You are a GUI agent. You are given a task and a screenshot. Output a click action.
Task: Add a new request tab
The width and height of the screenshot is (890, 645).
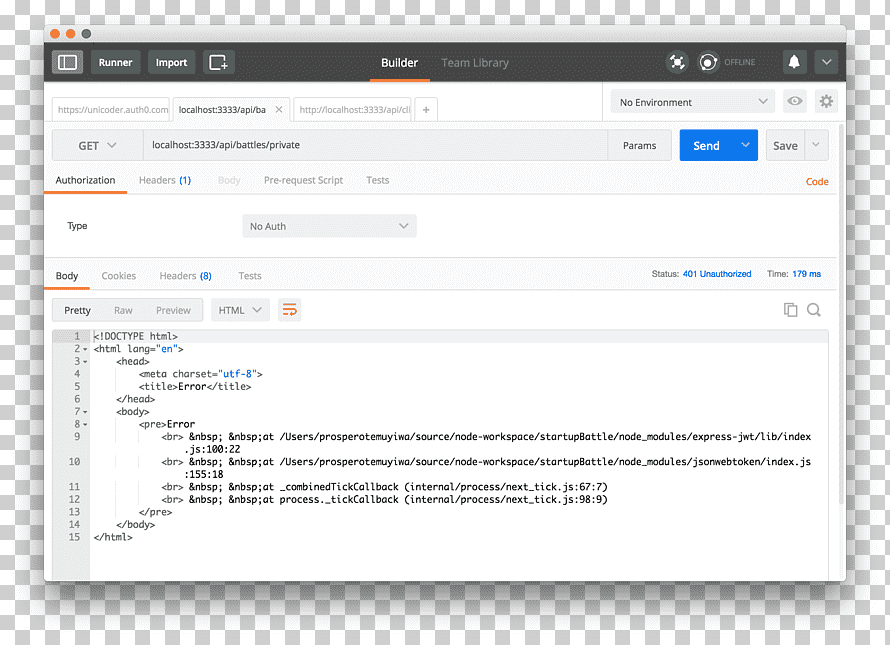click(x=426, y=110)
